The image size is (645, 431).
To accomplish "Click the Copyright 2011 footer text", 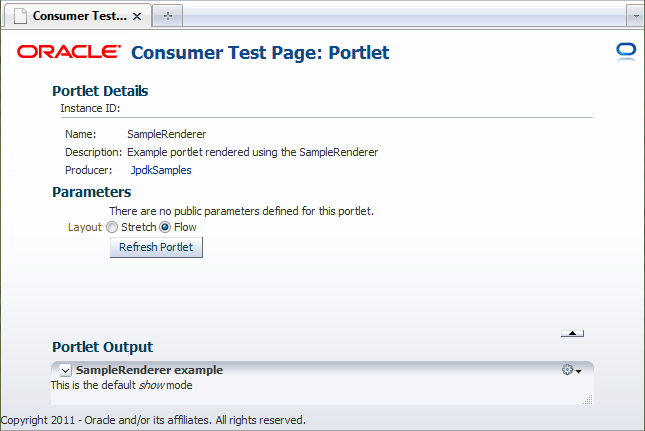I will tap(153, 420).
